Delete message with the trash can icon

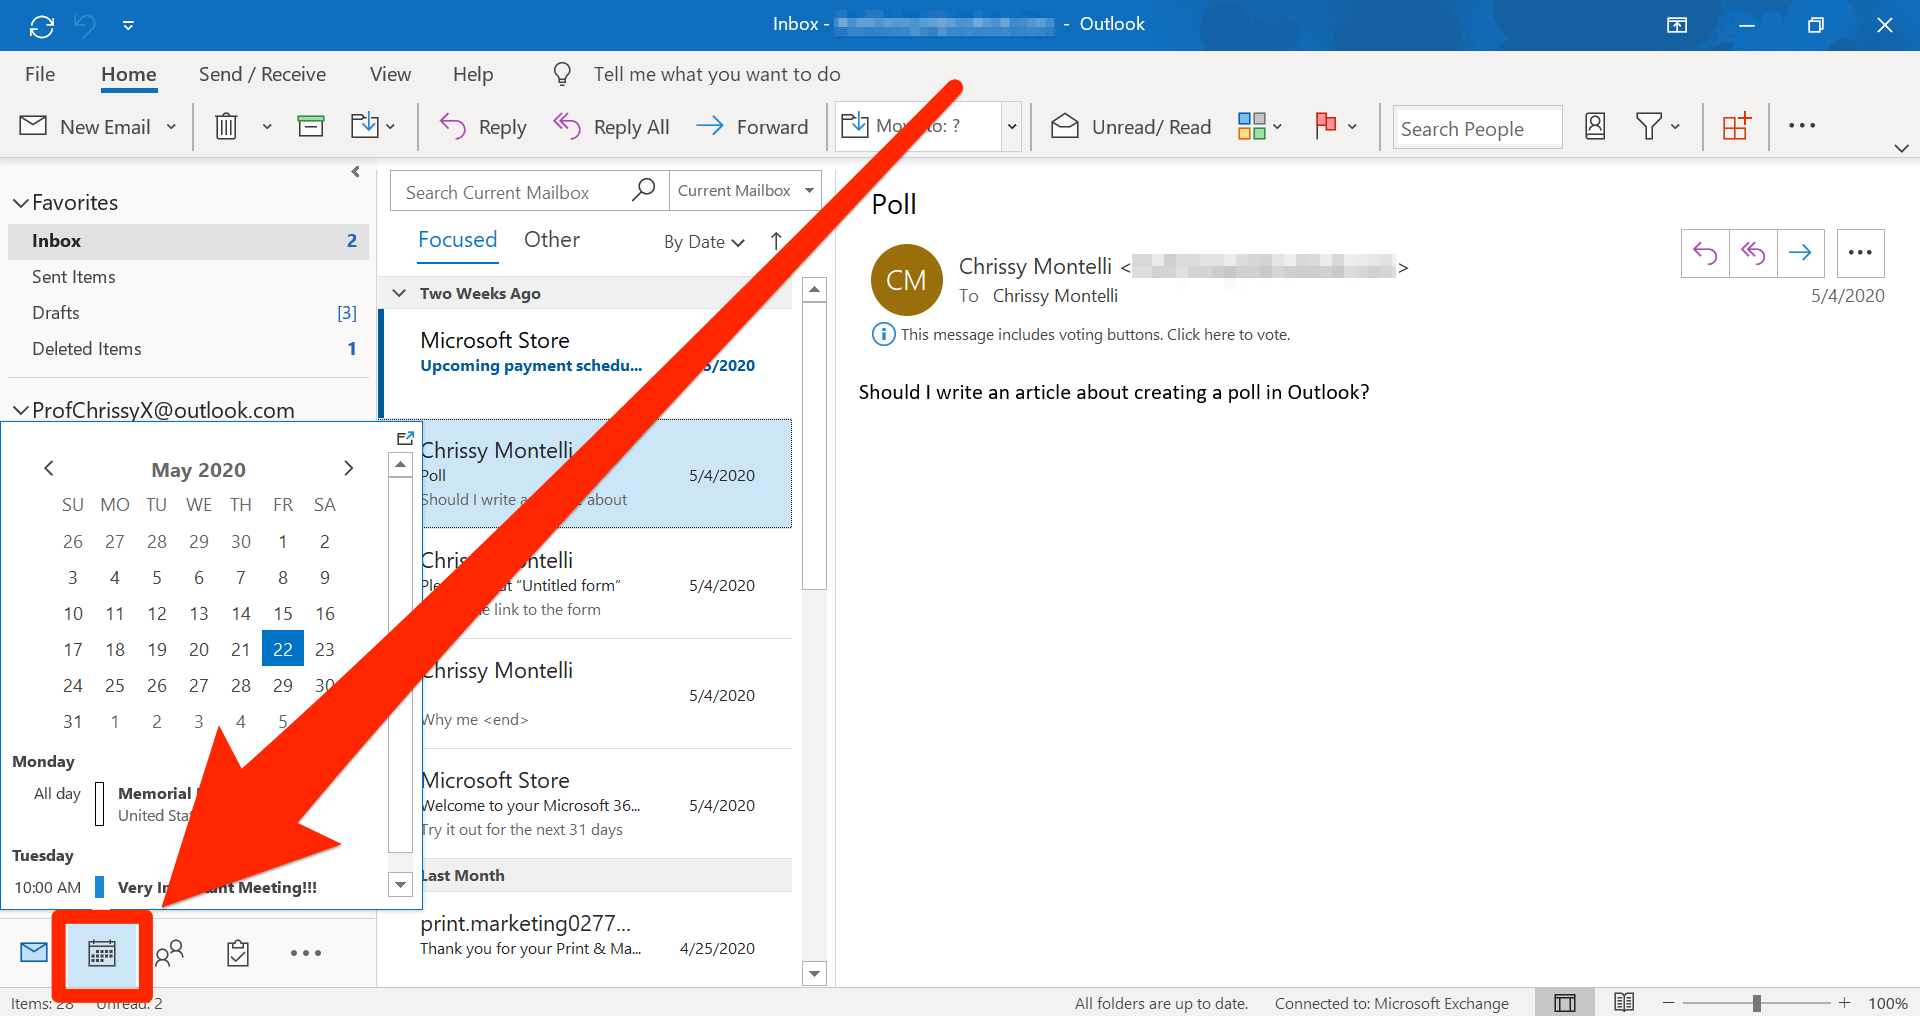click(x=227, y=126)
